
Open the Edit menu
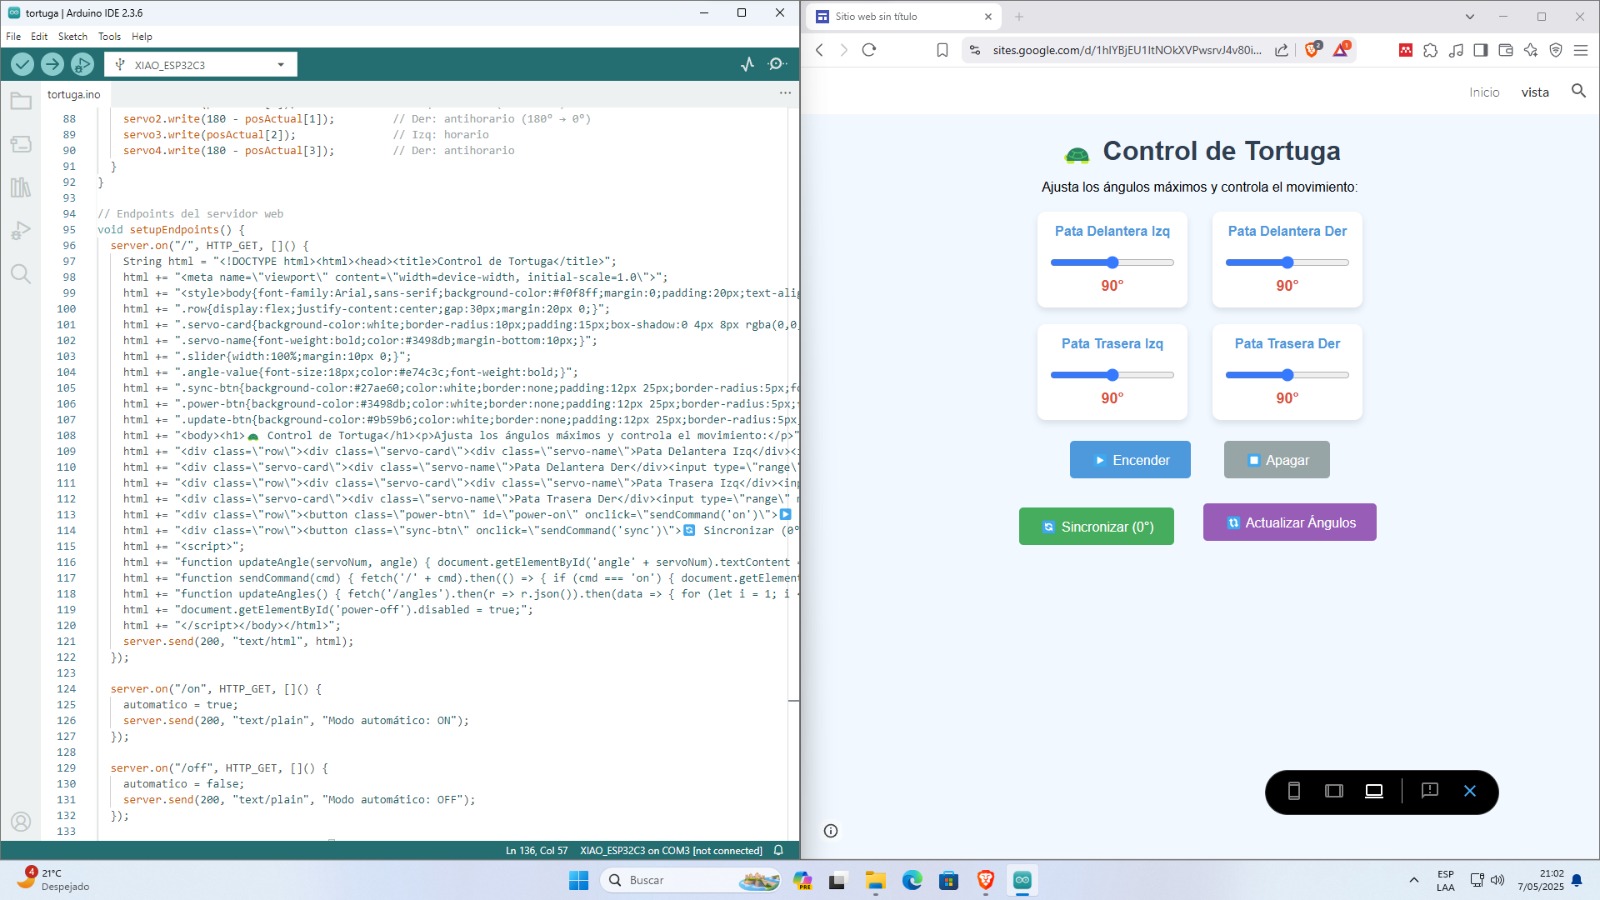[x=39, y=37]
